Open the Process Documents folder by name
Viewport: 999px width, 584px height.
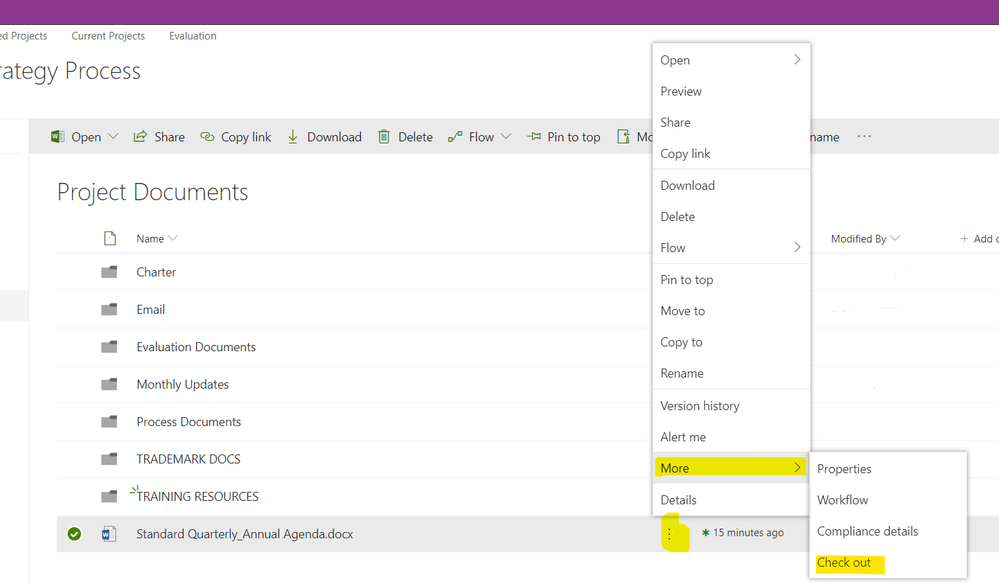pos(189,422)
